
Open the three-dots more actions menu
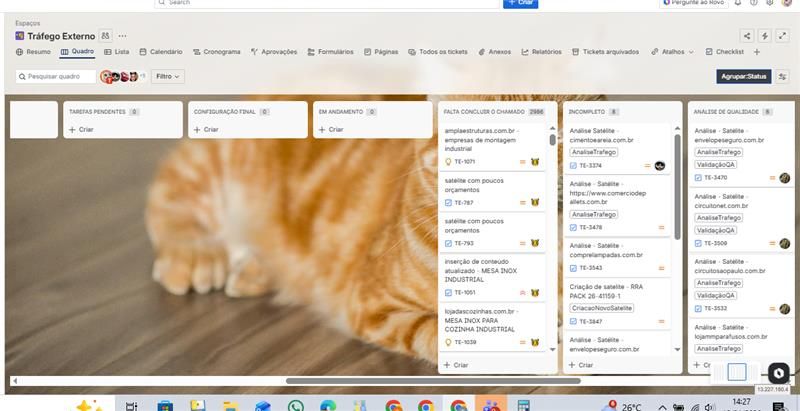tap(122, 36)
